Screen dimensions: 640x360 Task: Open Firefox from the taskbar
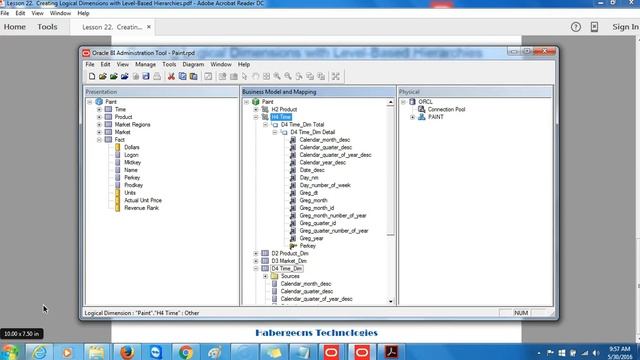[x=127, y=352]
